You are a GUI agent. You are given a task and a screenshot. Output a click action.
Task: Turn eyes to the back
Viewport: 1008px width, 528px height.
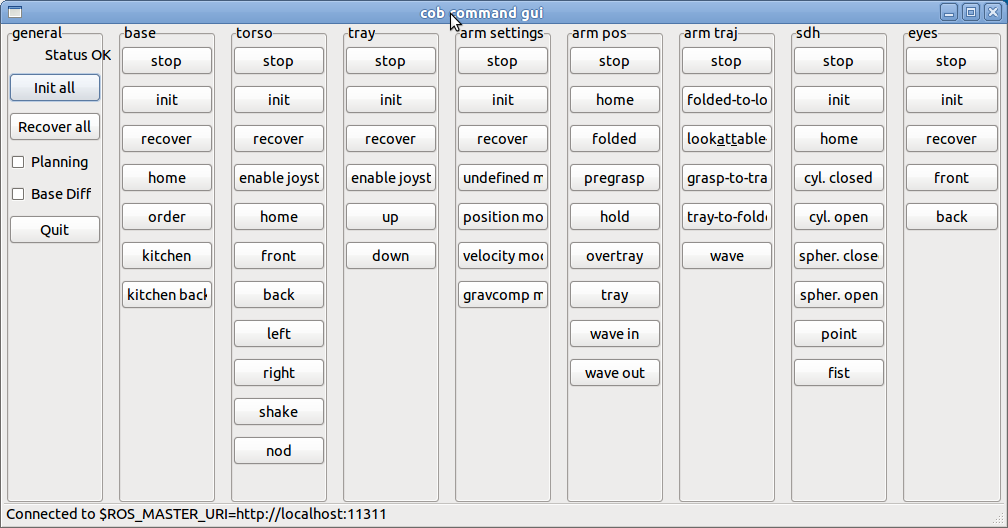(x=951, y=217)
